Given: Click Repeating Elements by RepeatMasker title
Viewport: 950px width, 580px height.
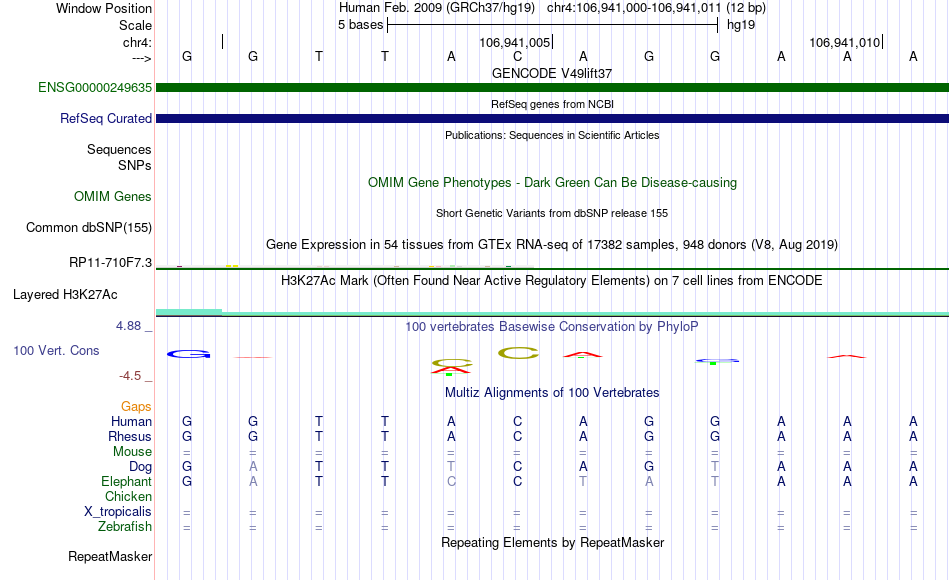Looking at the screenshot, I should (552, 542).
